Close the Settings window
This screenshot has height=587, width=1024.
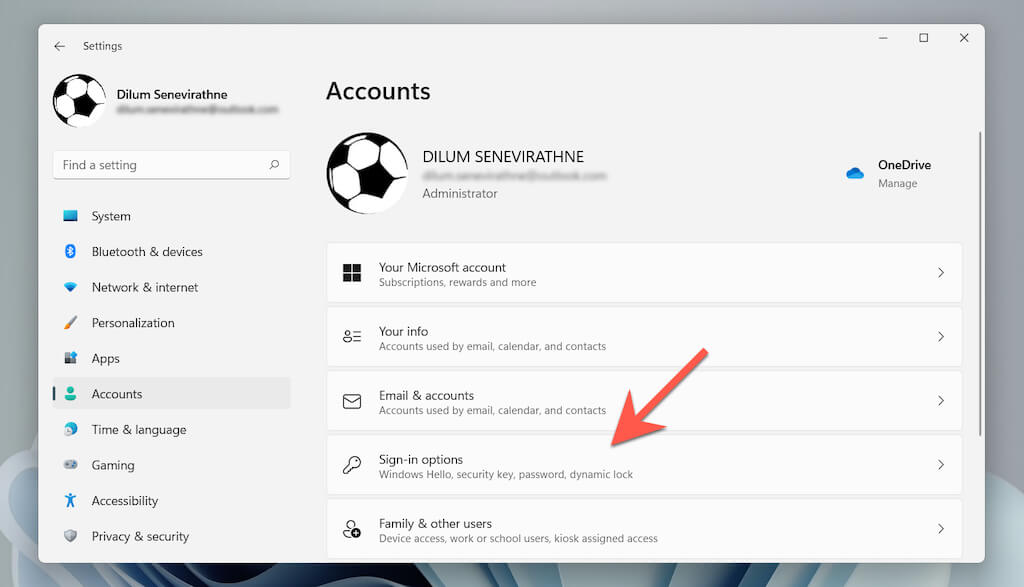pyautogui.click(x=964, y=38)
